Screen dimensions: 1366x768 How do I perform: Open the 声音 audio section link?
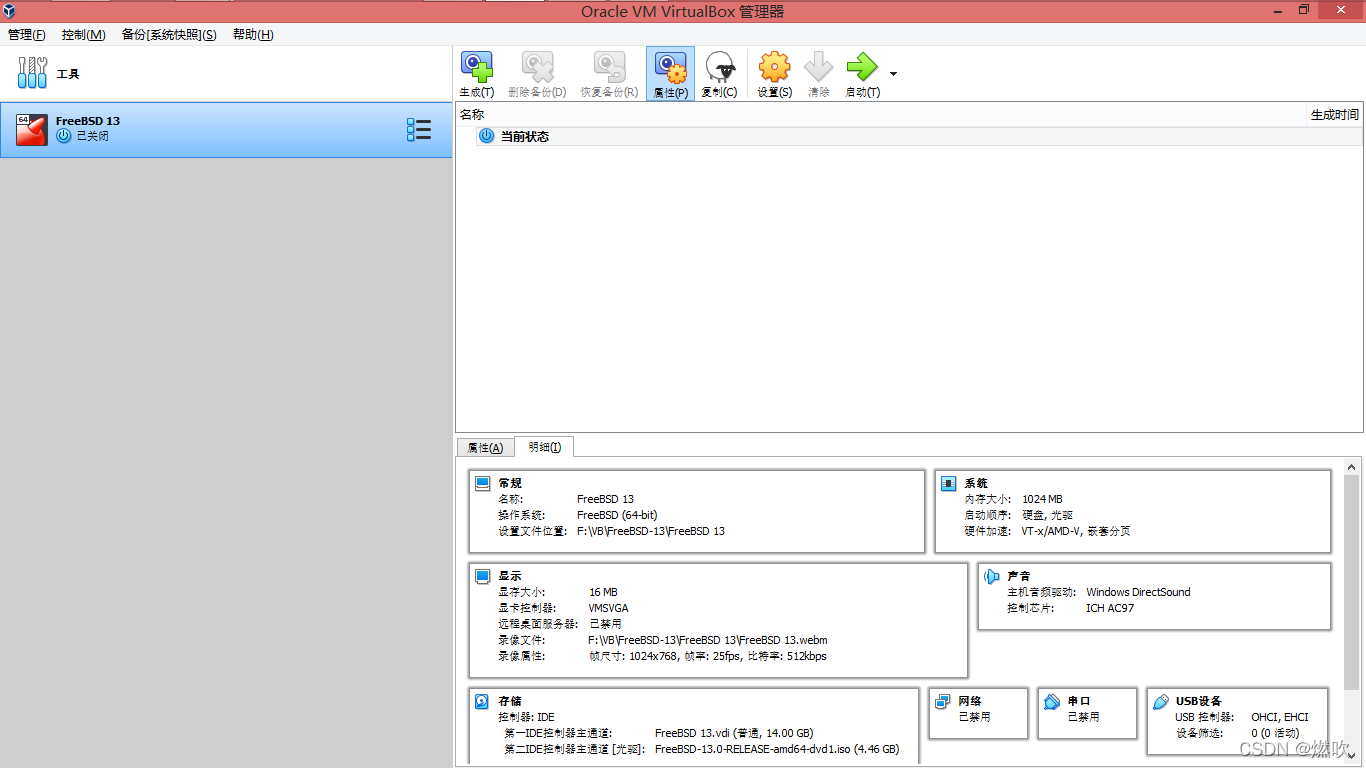coord(1019,576)
